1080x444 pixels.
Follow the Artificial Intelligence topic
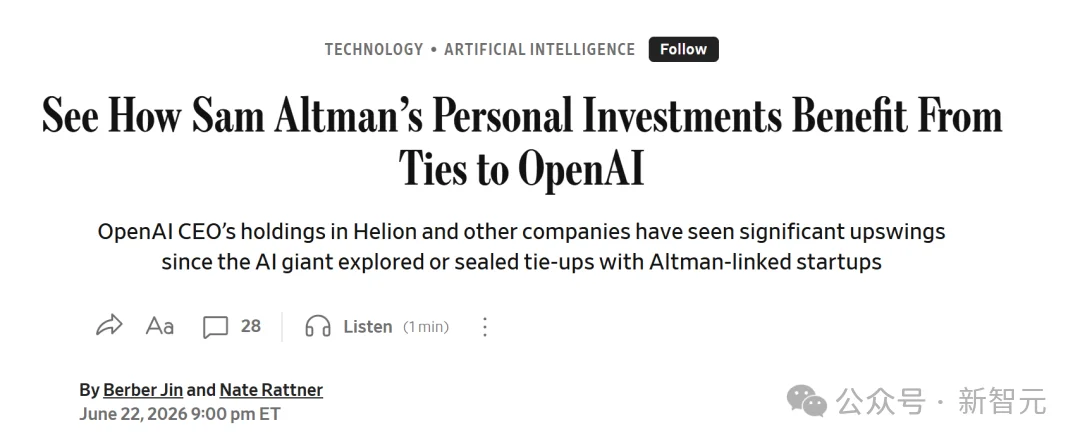[x=683, y=50]
